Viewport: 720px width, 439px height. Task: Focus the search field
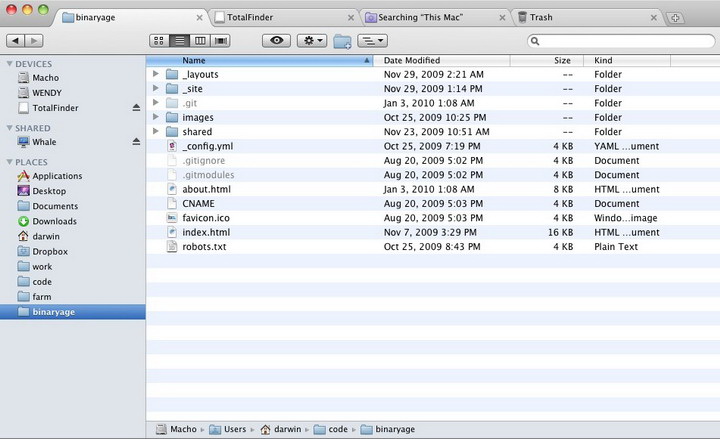[621, 41]
